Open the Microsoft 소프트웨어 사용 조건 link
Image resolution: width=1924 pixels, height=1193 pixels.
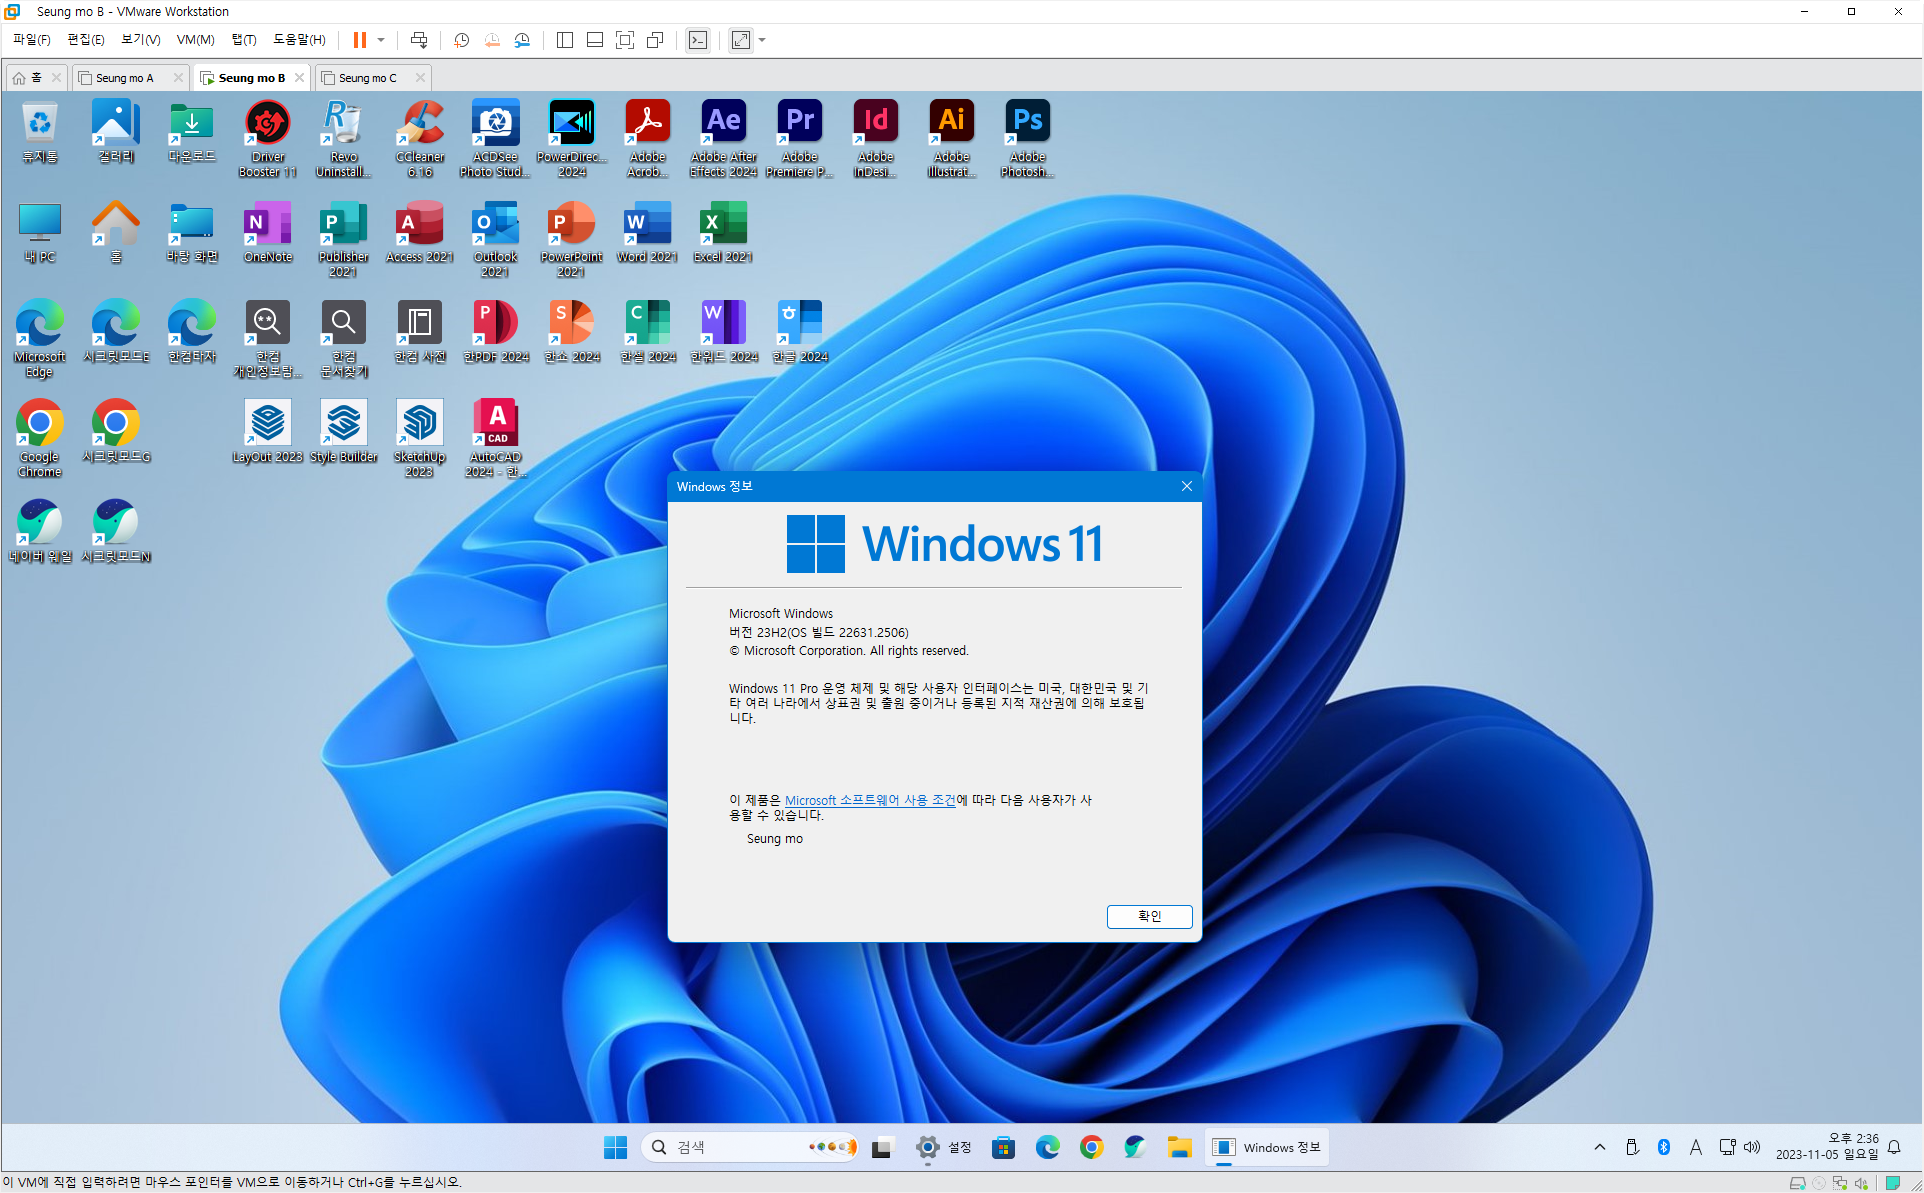[x=869, y=800]
